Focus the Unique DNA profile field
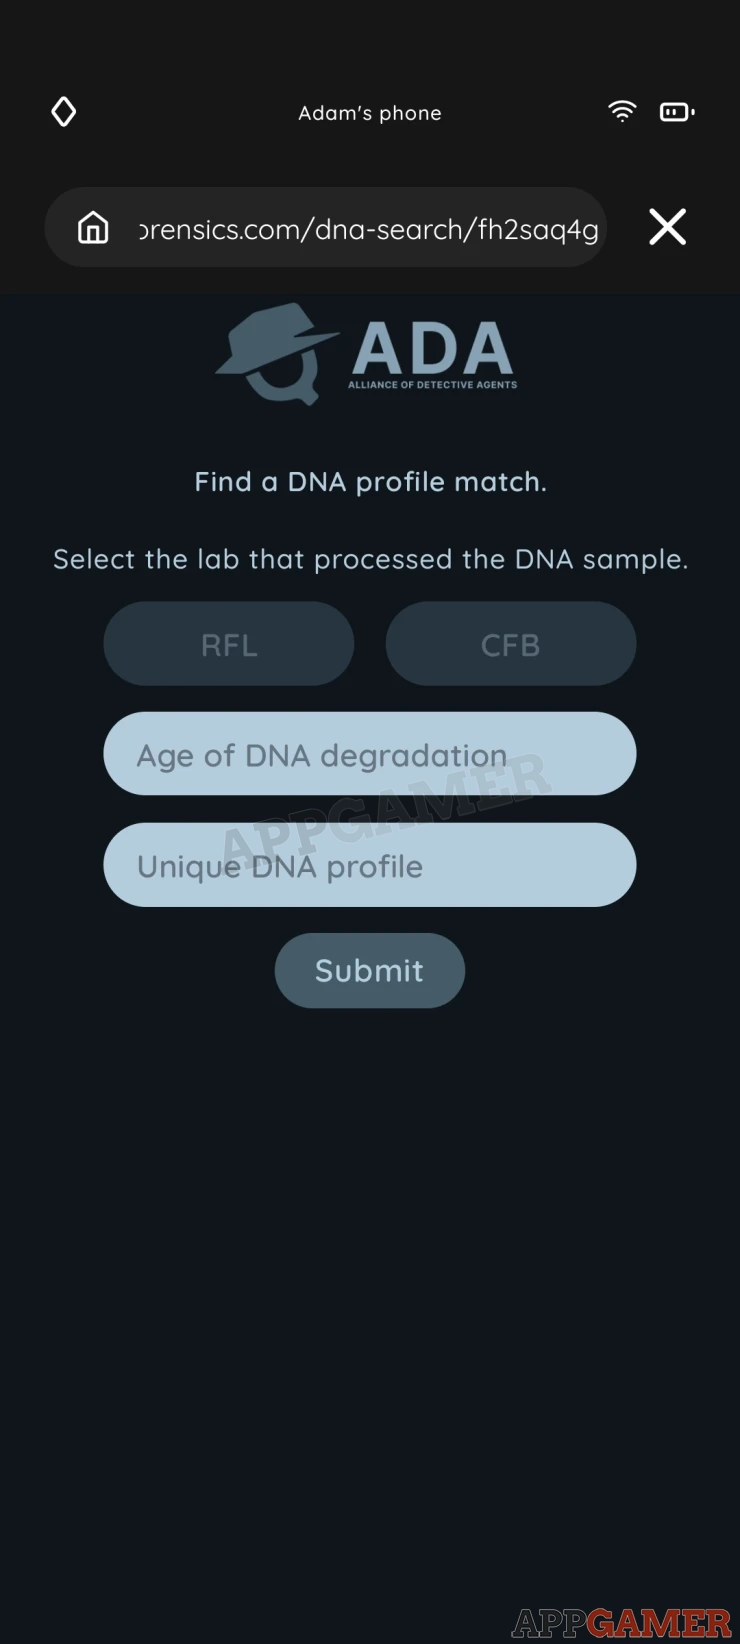The width and height of the screenshot is (740, 1644). tap(370, 865)
